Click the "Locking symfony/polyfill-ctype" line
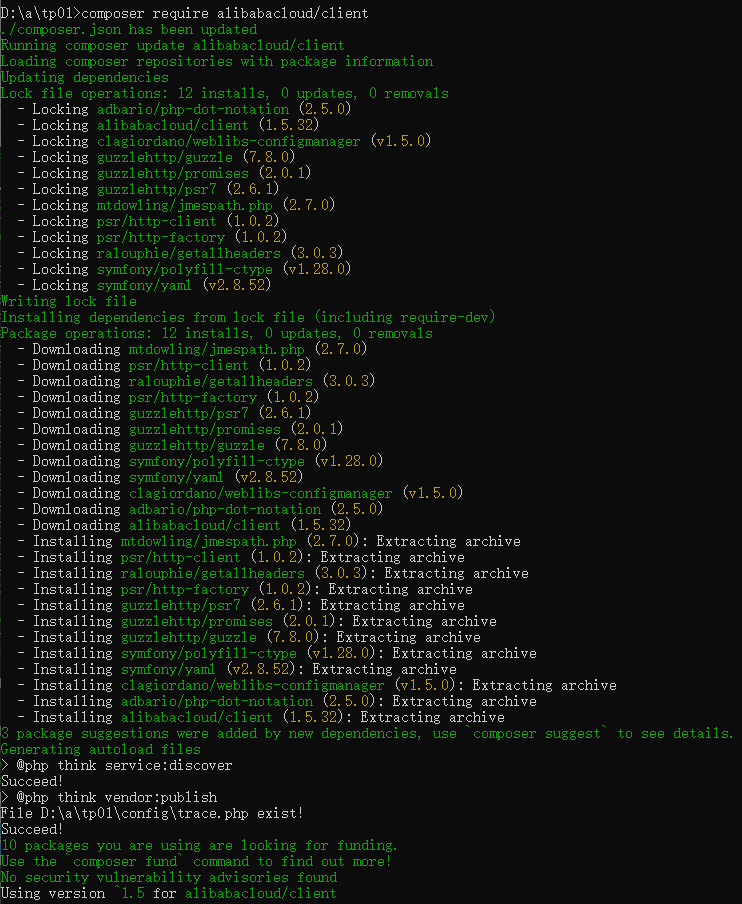The height and width of the screenshot is (904, 742). click(191, 269)
